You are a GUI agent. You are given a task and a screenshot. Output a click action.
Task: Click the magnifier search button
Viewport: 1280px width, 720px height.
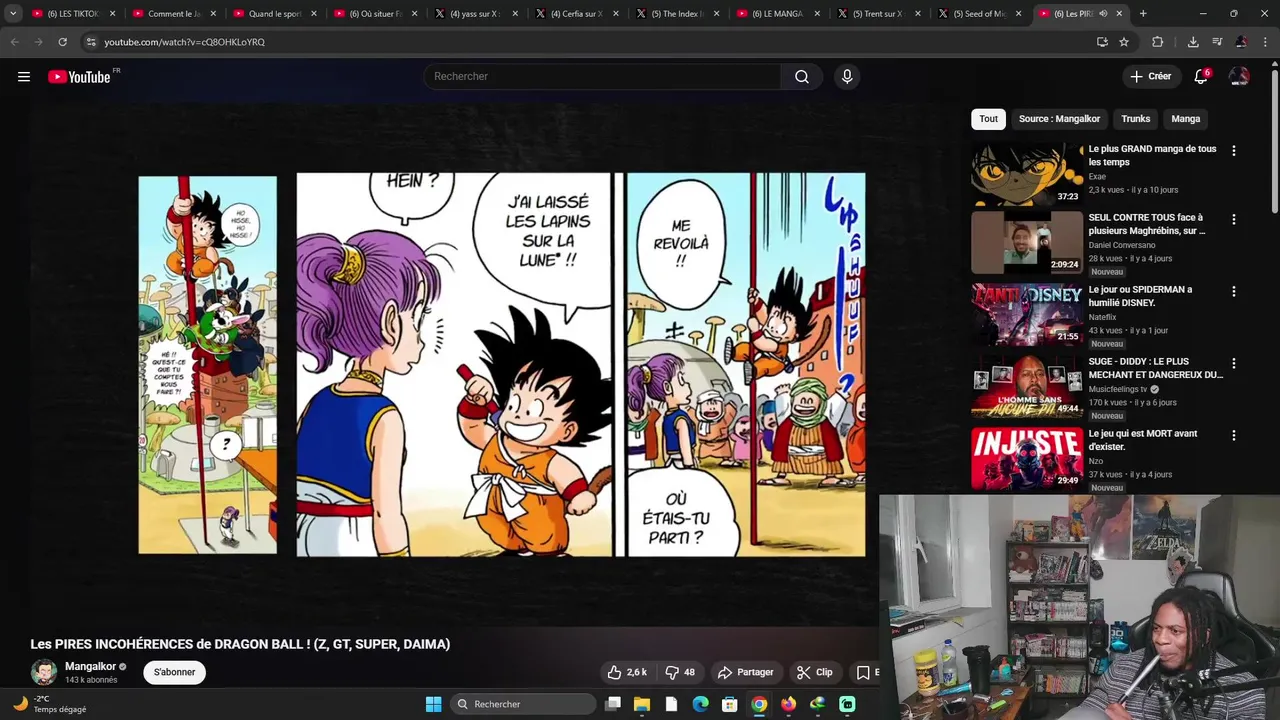pyautogui.click(x=802, y=77)
